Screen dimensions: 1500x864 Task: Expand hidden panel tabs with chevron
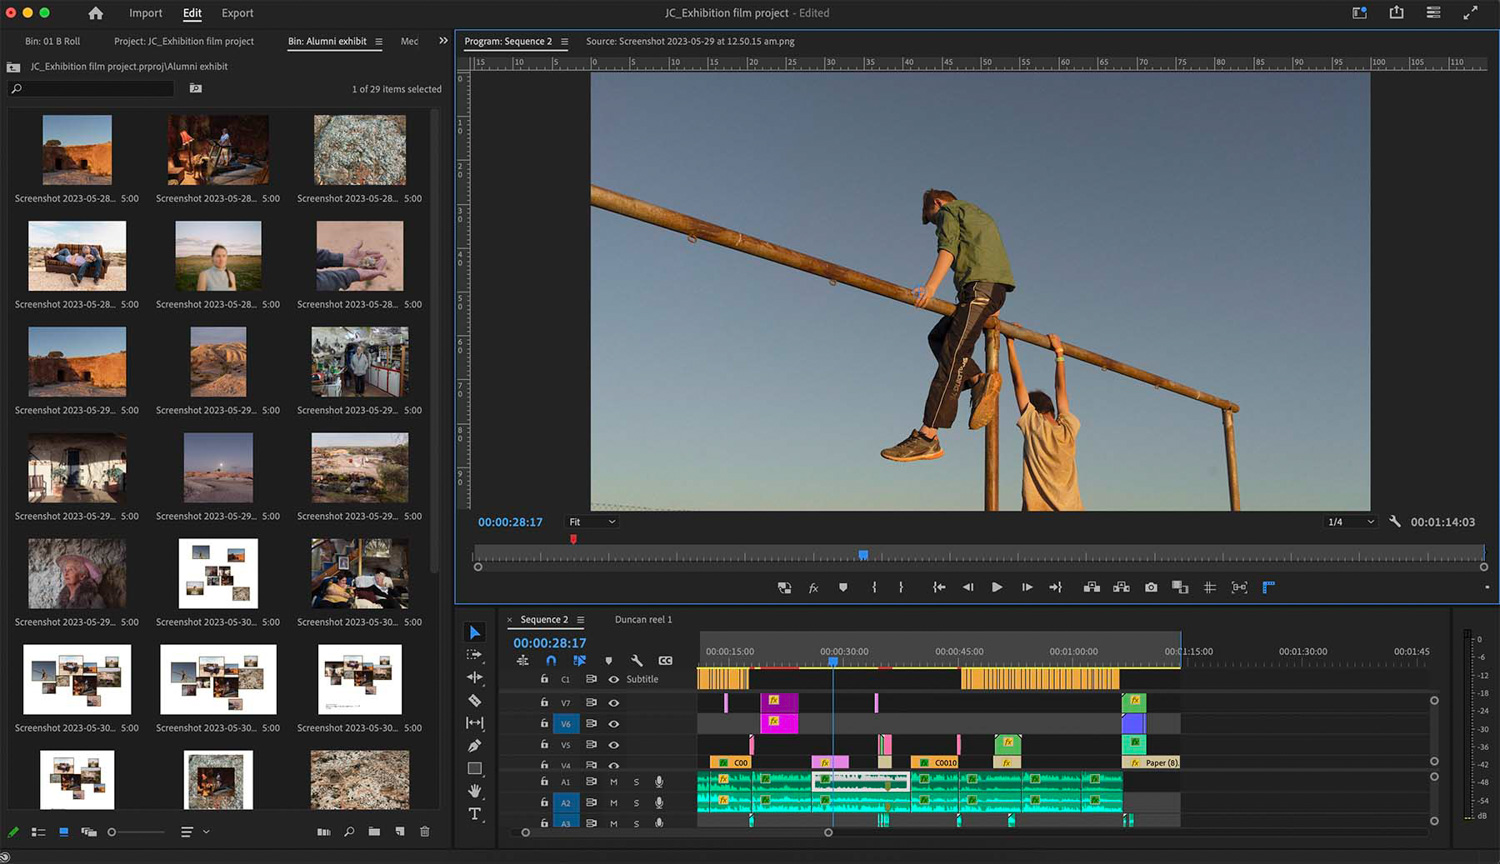click(443, 41)
